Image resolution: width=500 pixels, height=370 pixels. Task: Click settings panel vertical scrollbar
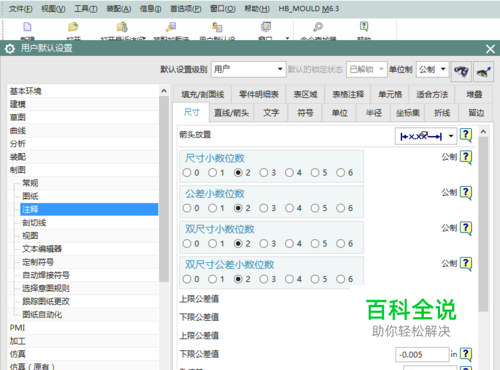[483, 223]
